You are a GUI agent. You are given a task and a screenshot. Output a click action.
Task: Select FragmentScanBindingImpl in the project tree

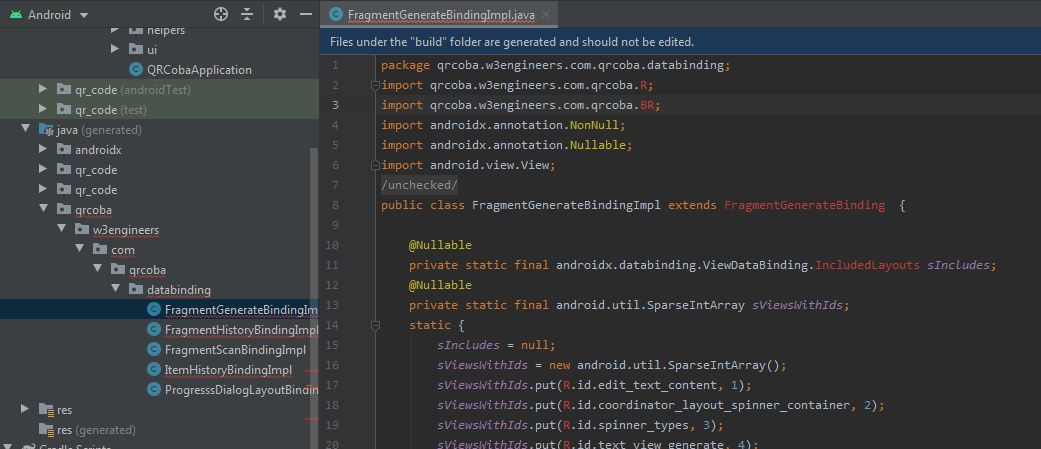click(235, 349)
